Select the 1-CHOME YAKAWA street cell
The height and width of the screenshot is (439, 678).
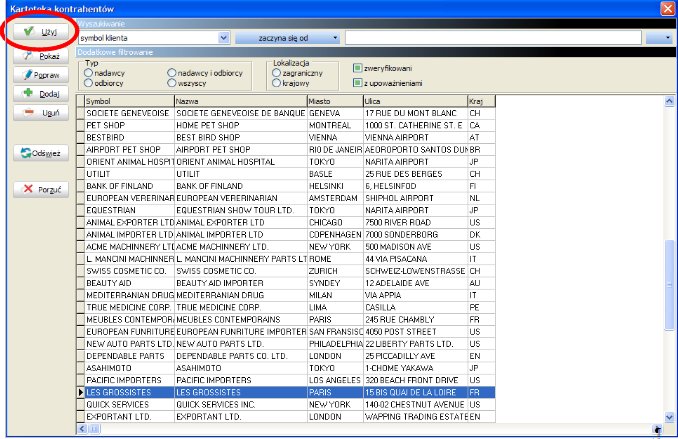tap(416, 368)
